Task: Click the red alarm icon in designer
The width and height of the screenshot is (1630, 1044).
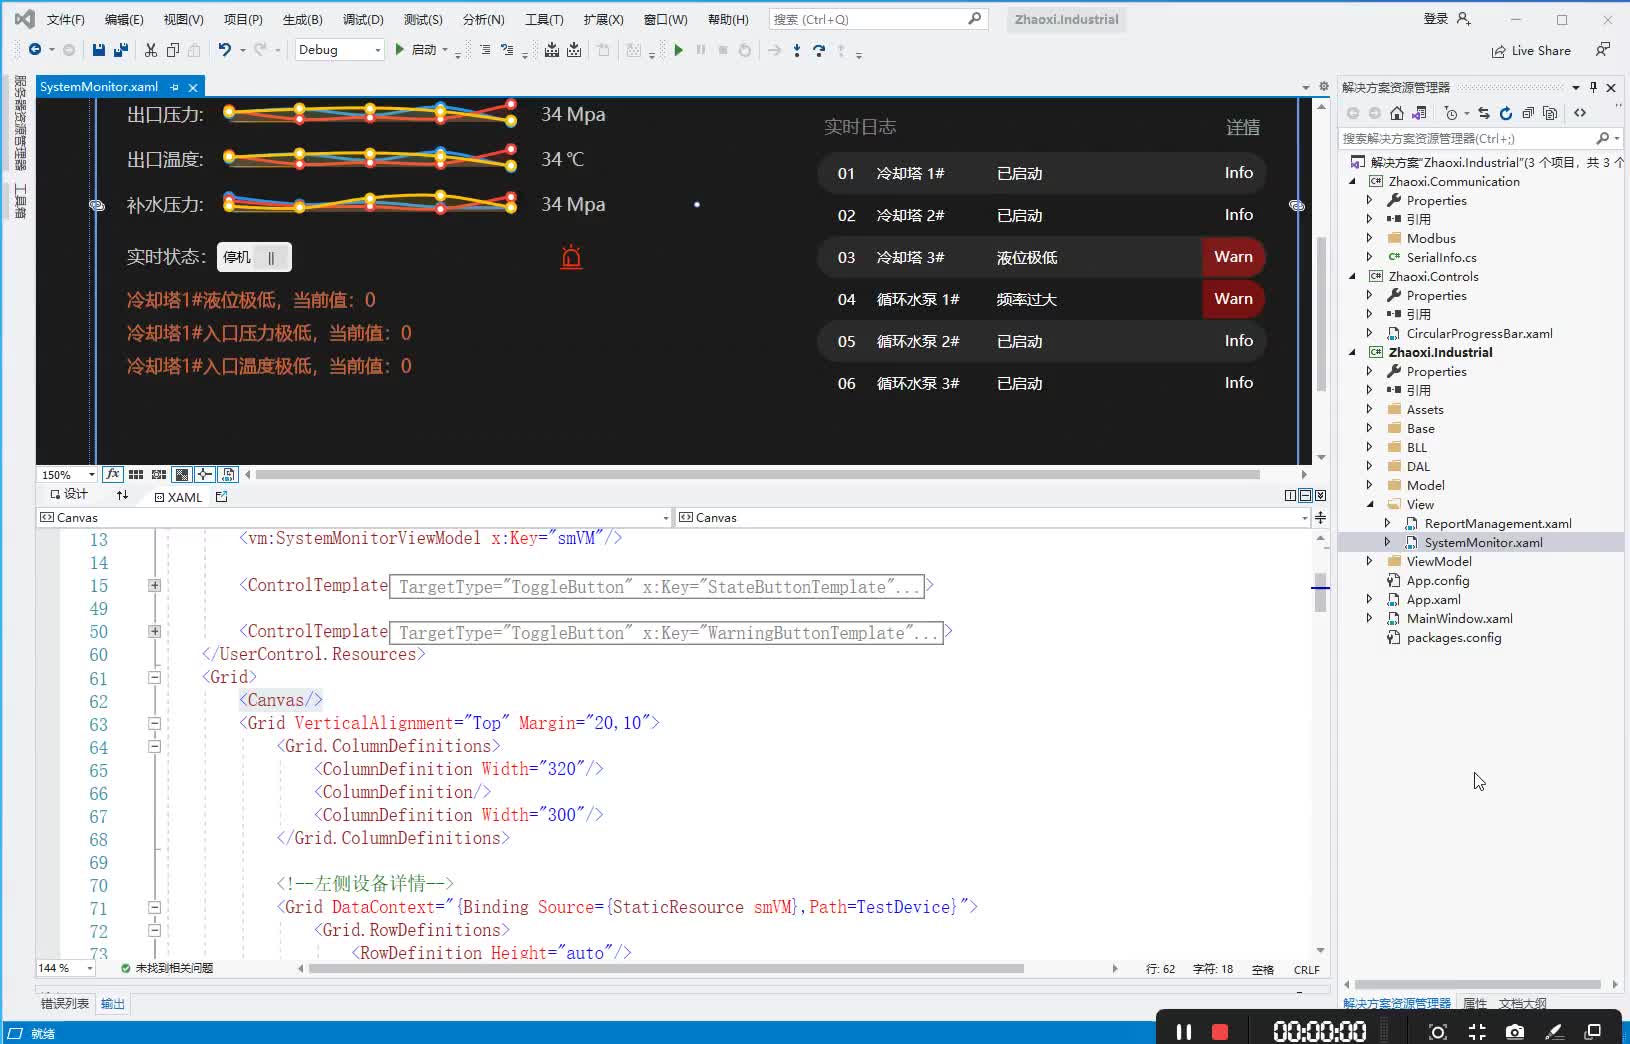Action: pyautogui.click(x=571, y=257)
